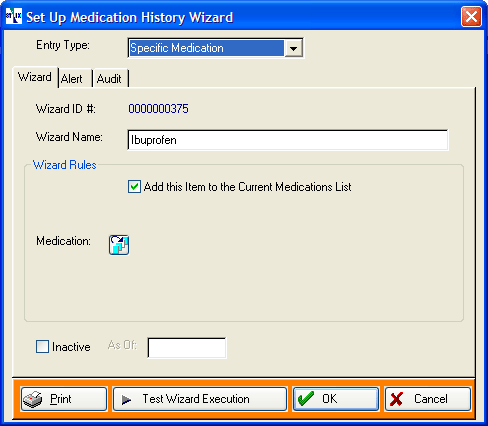Click the red X icon on Cancel

point(396,399)
